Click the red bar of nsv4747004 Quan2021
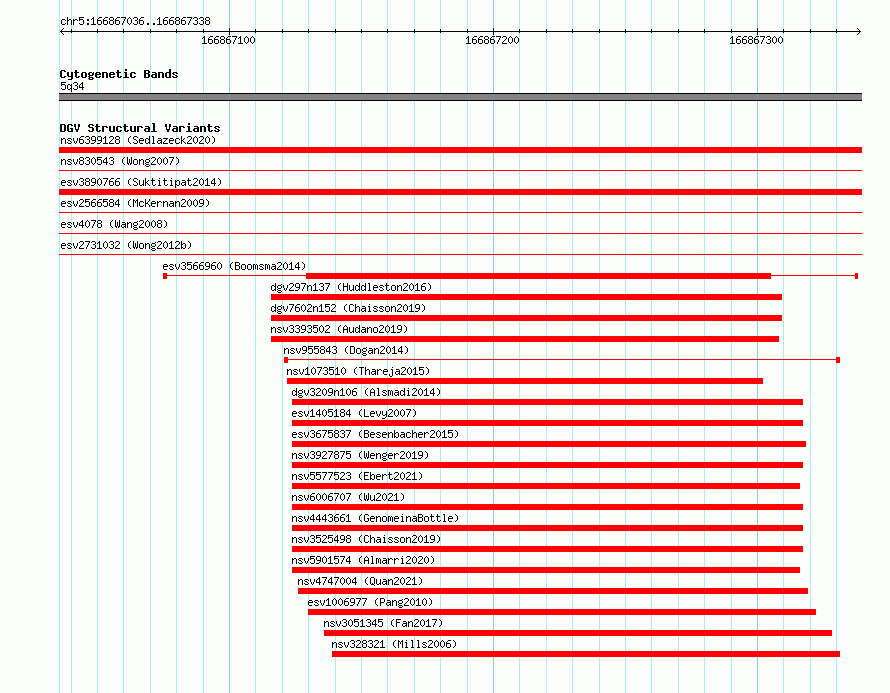Viewport: 890px width, 693px height. [x=553, y=591]
